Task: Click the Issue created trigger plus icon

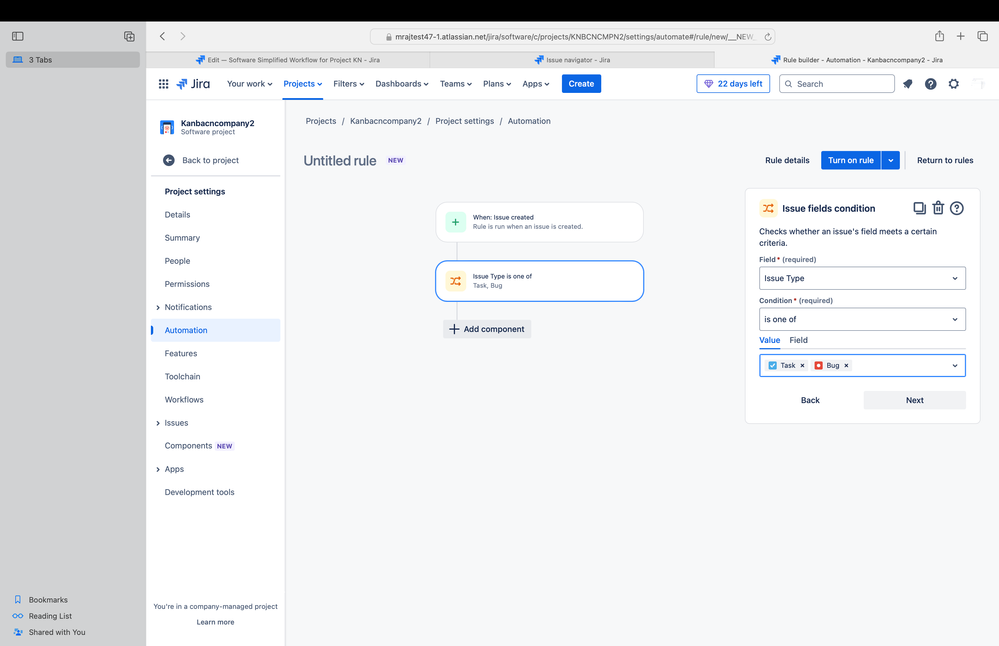Action: [456, 222]
